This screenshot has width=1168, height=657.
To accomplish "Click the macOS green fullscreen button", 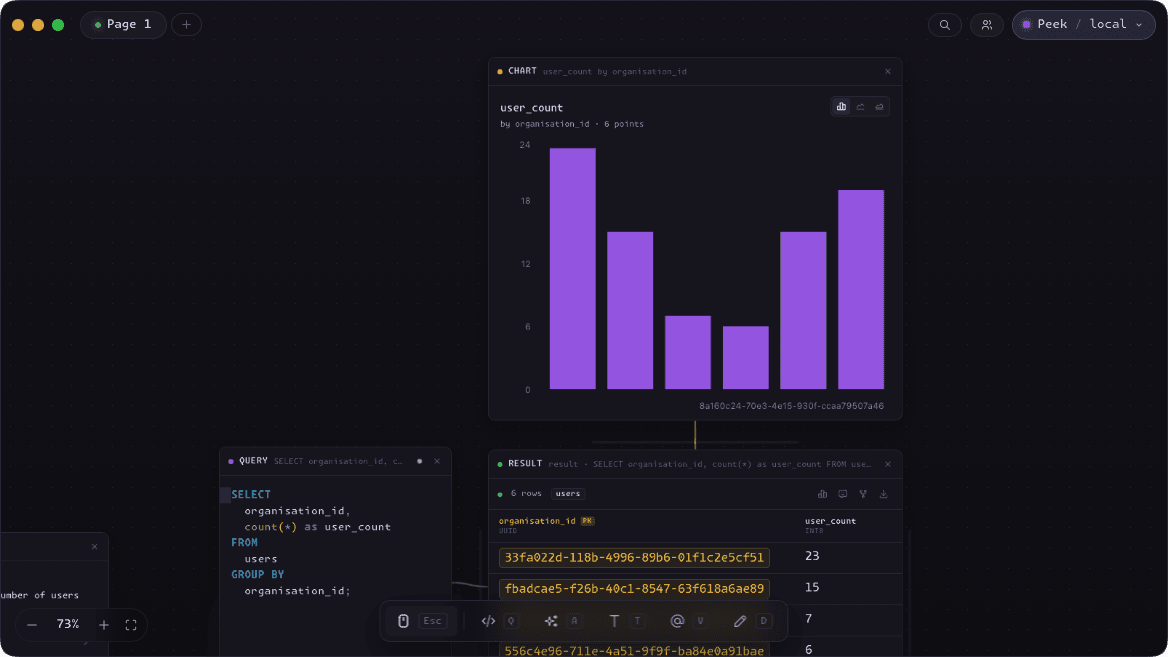I will click(58, 25).
